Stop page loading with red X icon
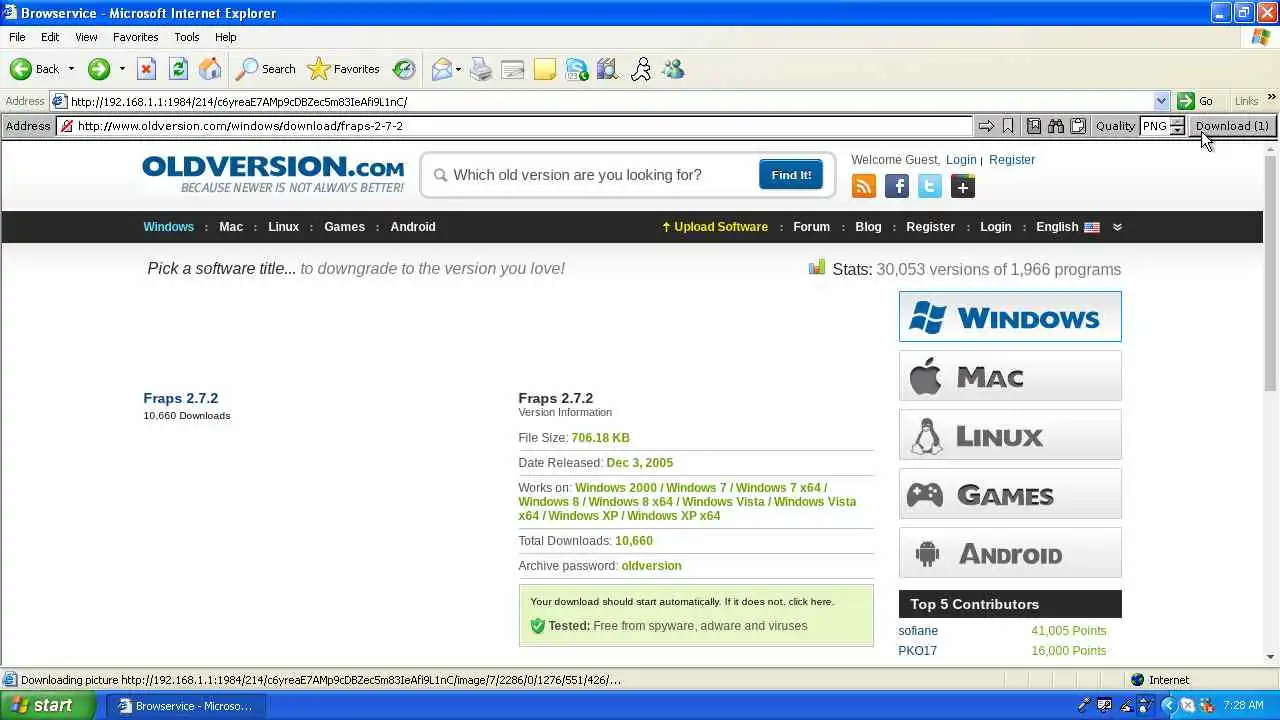1280x720 pixels. [146, 69]
